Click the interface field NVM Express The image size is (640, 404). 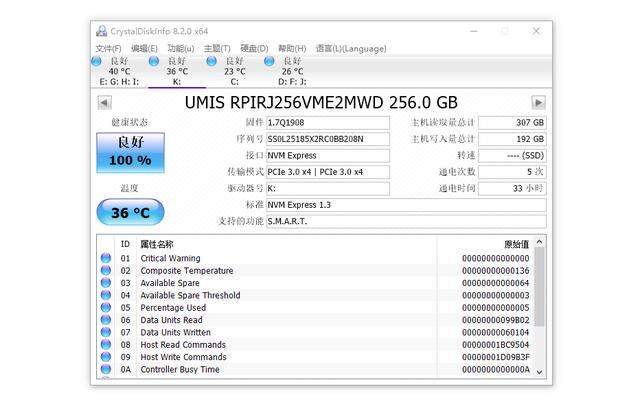click(328, 155)
